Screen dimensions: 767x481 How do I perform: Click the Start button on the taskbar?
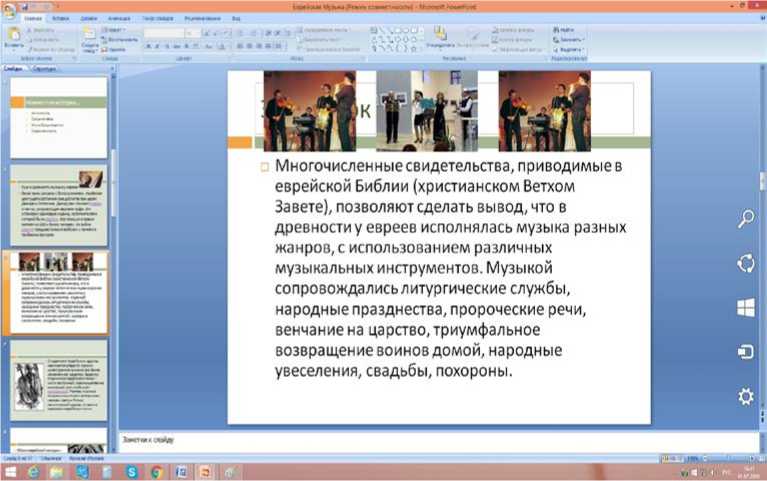tap(10, 472)
